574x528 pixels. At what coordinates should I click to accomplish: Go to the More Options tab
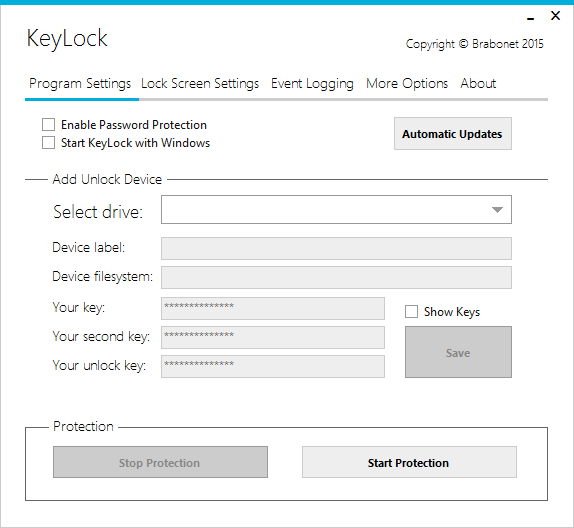(x=407, y=84)
